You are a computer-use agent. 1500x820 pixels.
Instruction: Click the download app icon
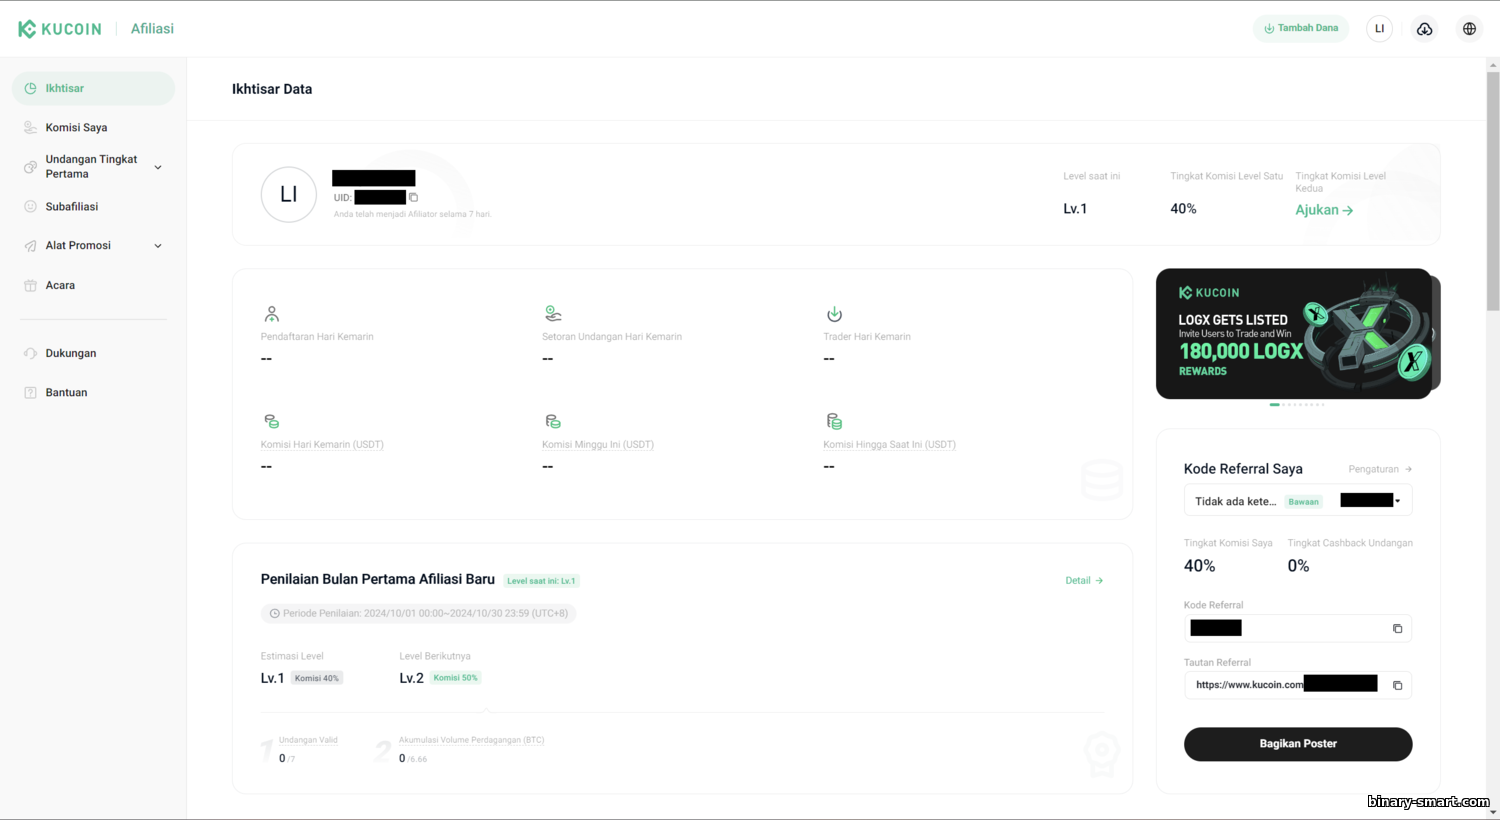tap(1424, 29)
